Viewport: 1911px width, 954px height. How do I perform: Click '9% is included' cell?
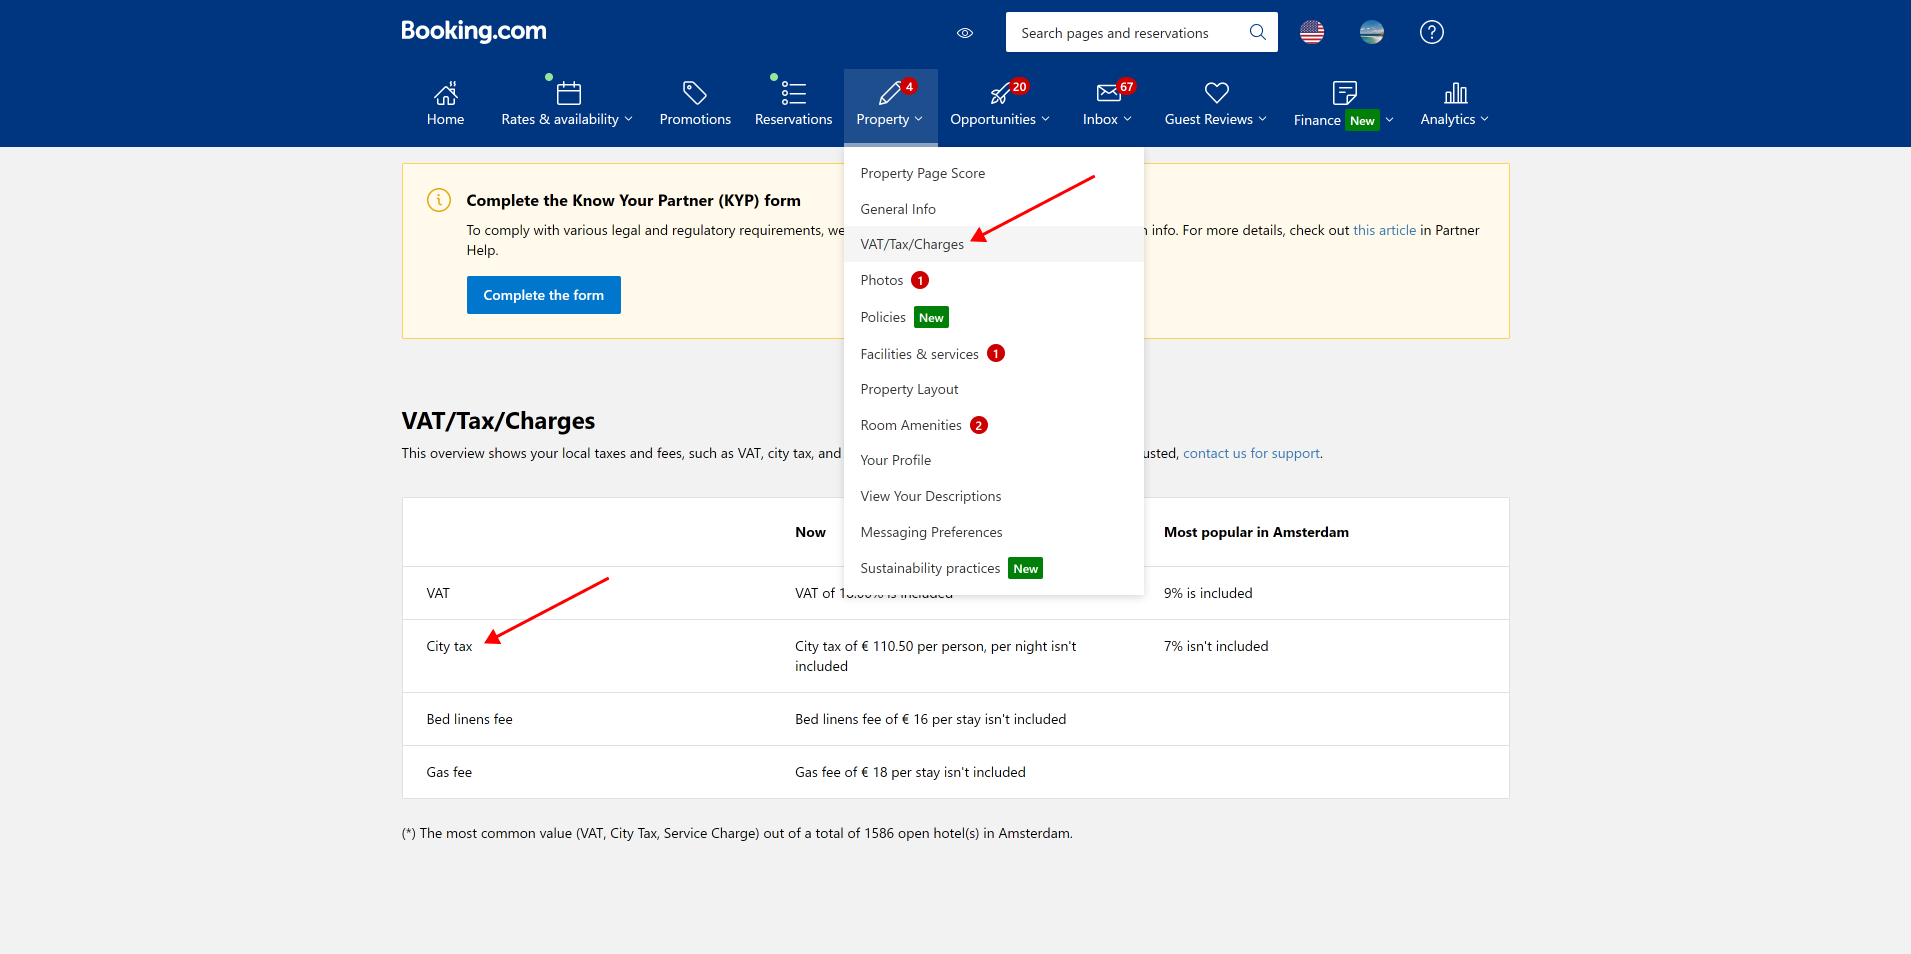[1208, 593]
